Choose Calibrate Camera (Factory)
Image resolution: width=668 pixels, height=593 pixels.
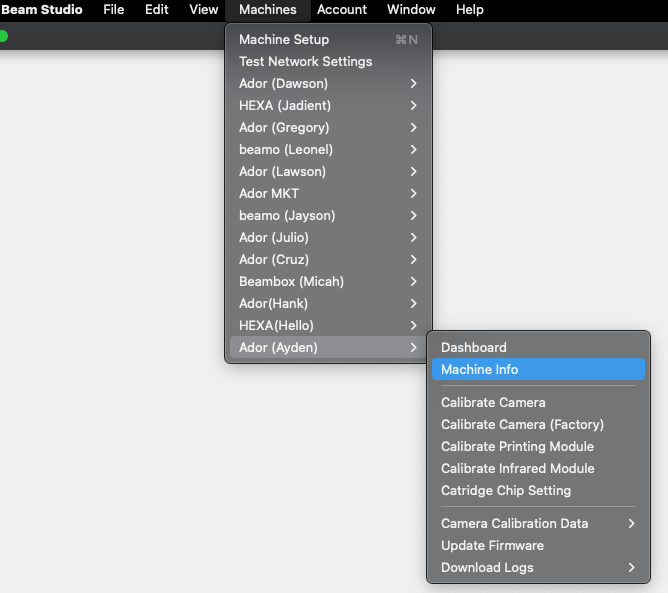click(538, 424)
